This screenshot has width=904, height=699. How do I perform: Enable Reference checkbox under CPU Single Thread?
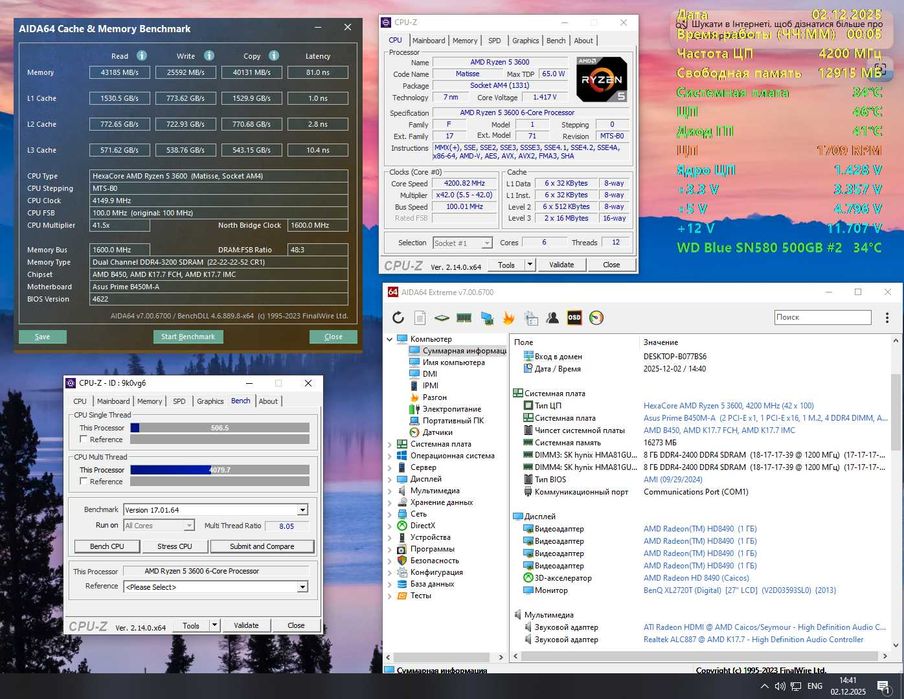[83, 439]
